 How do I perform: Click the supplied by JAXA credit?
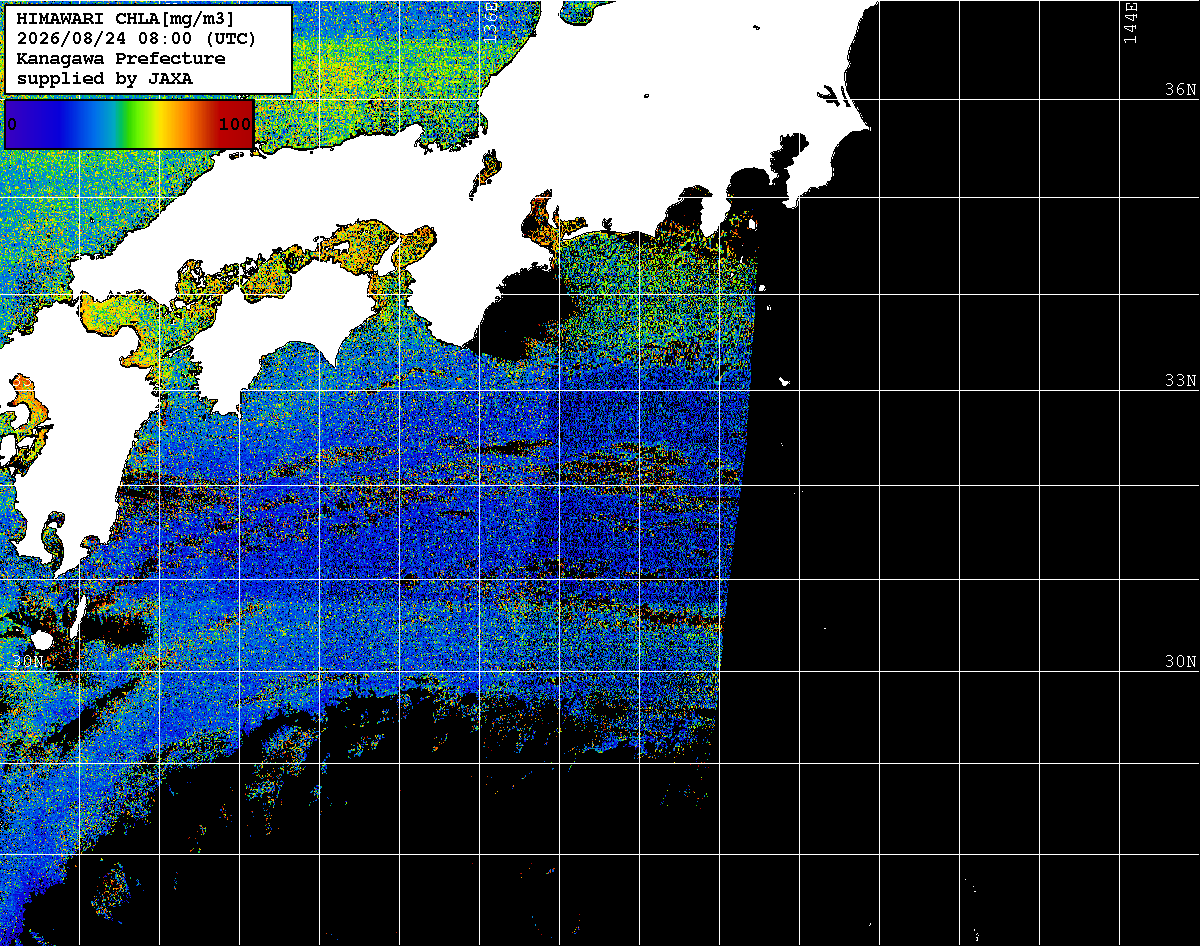[x=105, y=78]
